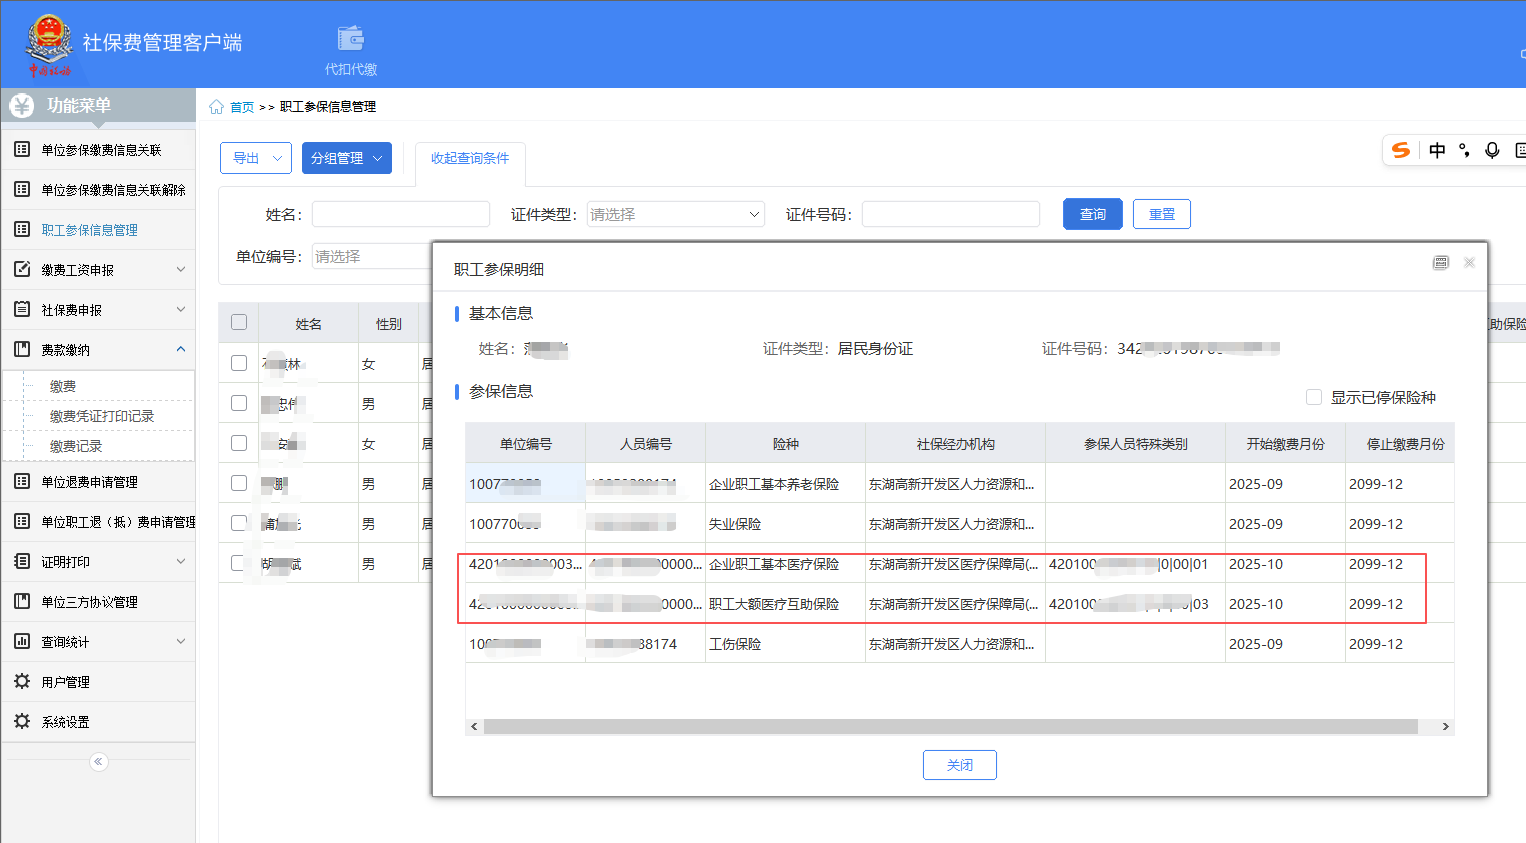The height and width of the screenshot is (843, 1526).
Task: Toggle select-all checkbox in table header
Action: [239, 322]
